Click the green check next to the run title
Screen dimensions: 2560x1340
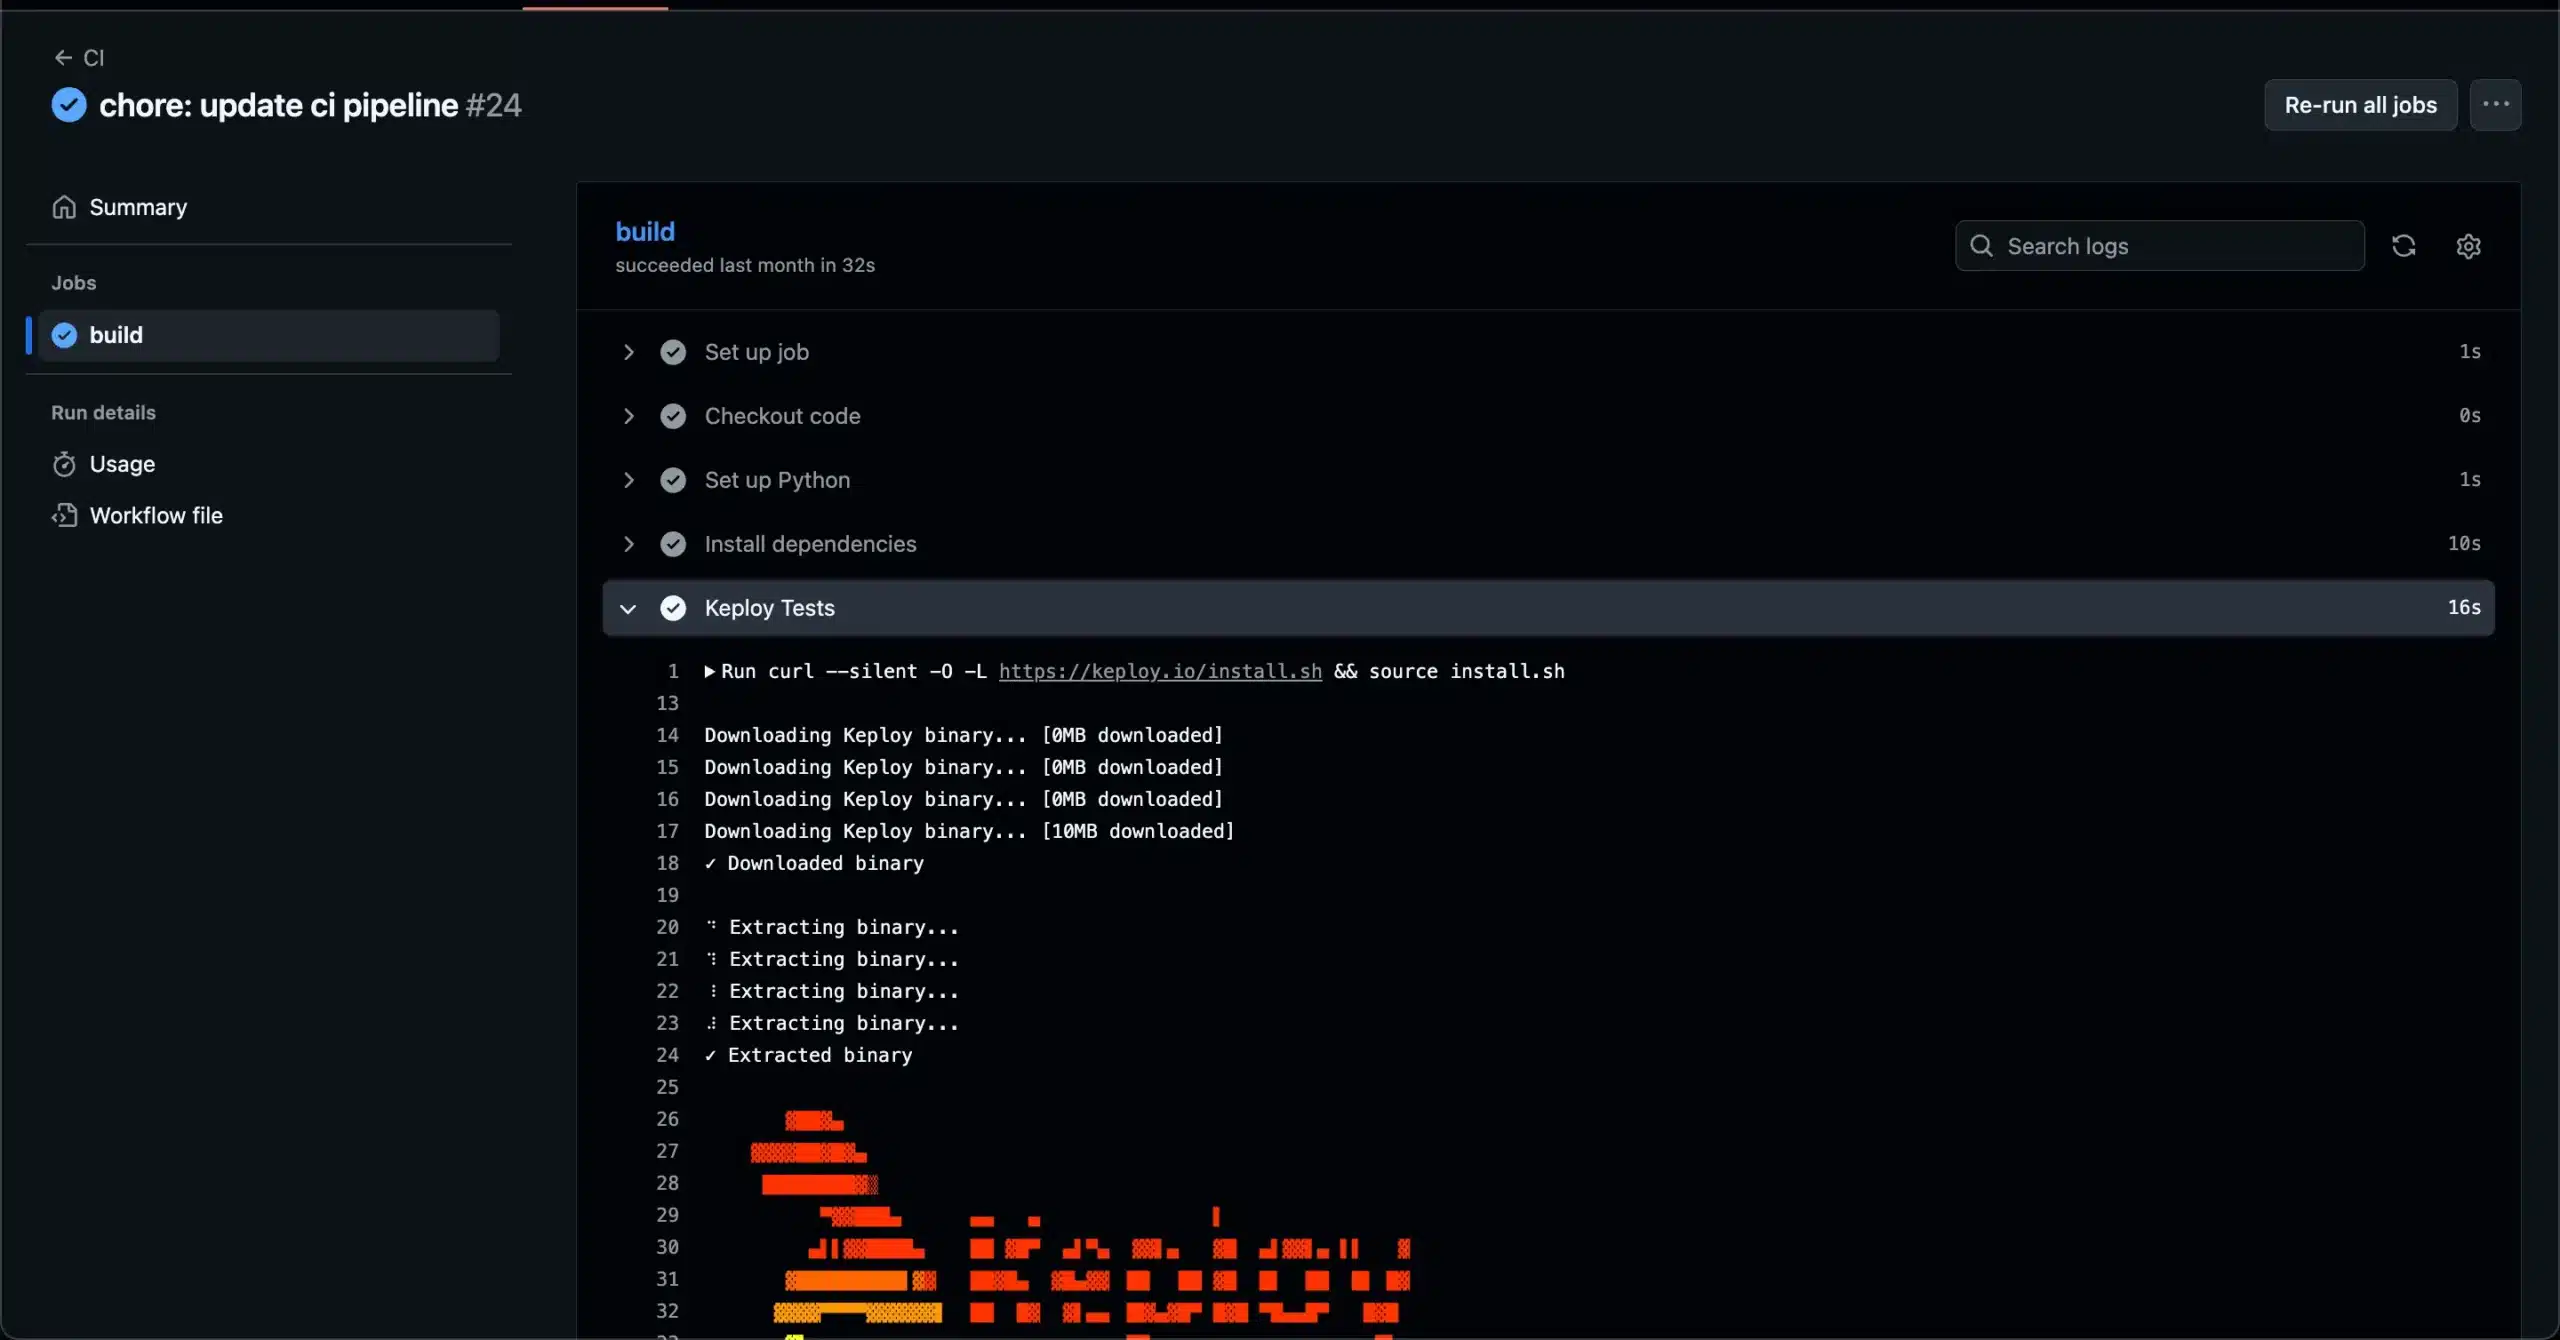point(67,104)
